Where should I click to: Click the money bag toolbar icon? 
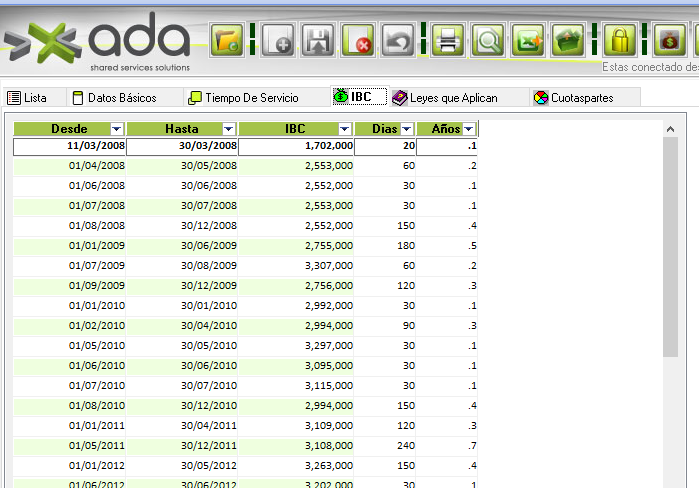coord(670,41)
